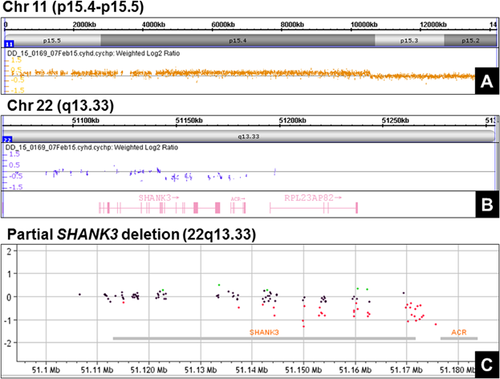Screen dimensions: 500x379
Task: Click the RPL23AP82 gene label
Action: [x=309, y=198]
